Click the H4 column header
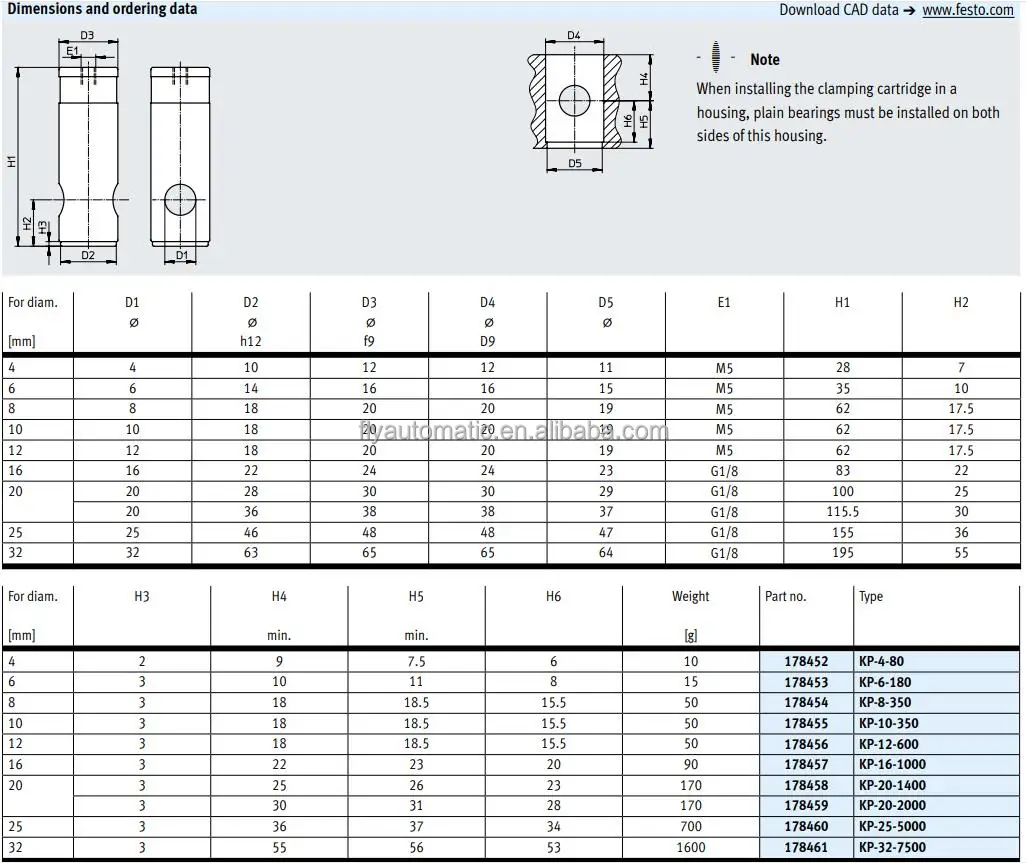Viewport: 1026px width, 863px height. click(279, 597)
